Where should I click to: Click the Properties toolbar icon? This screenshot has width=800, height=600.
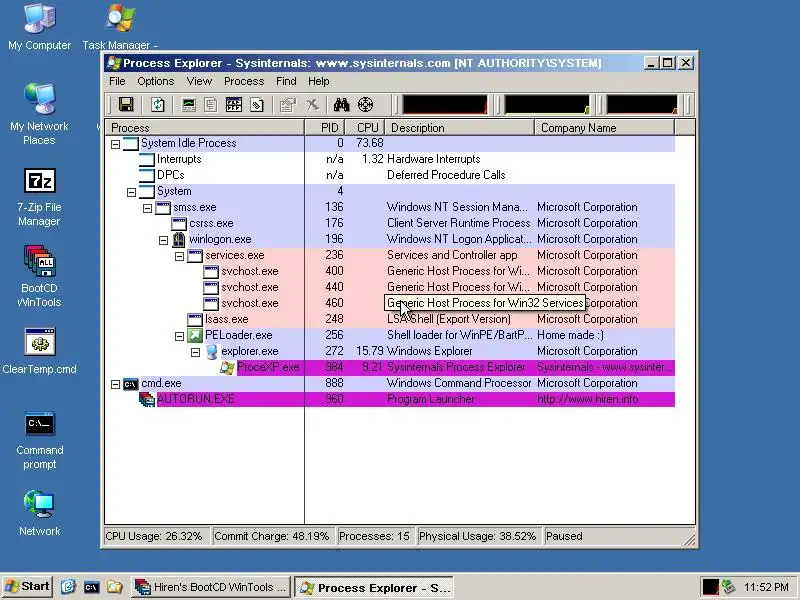pyautogui.click(x=288, y=105)
